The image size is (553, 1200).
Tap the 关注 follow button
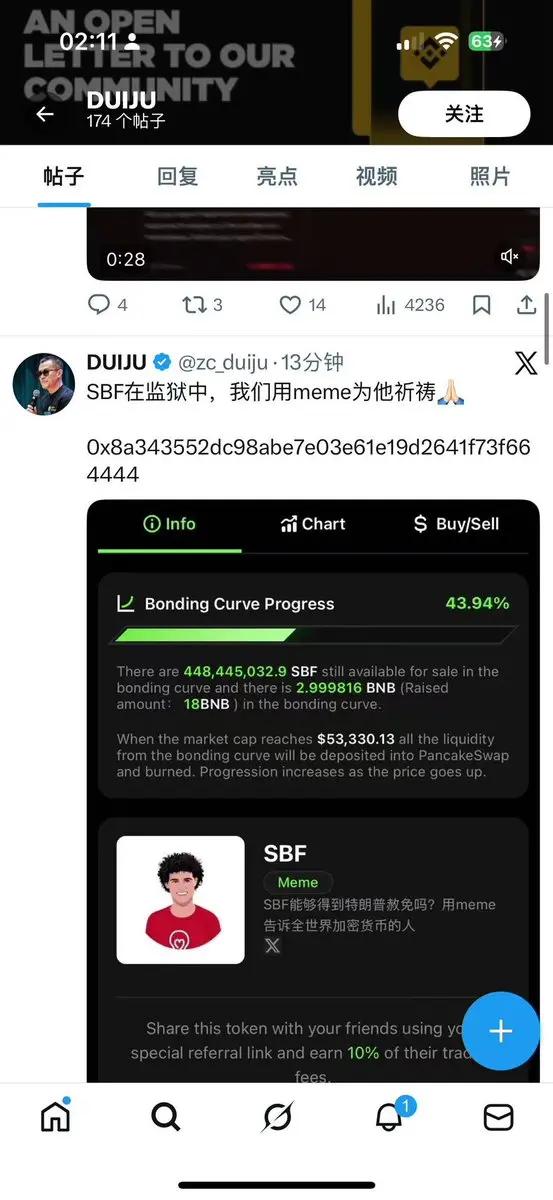[464, 114]
